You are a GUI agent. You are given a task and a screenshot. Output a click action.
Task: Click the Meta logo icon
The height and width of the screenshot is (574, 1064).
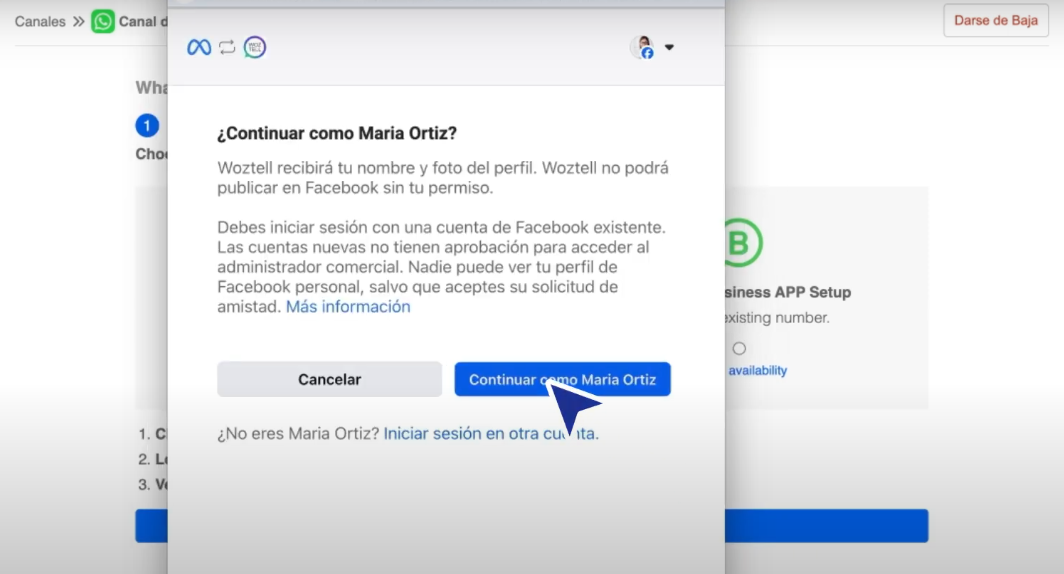pos(199,47)
